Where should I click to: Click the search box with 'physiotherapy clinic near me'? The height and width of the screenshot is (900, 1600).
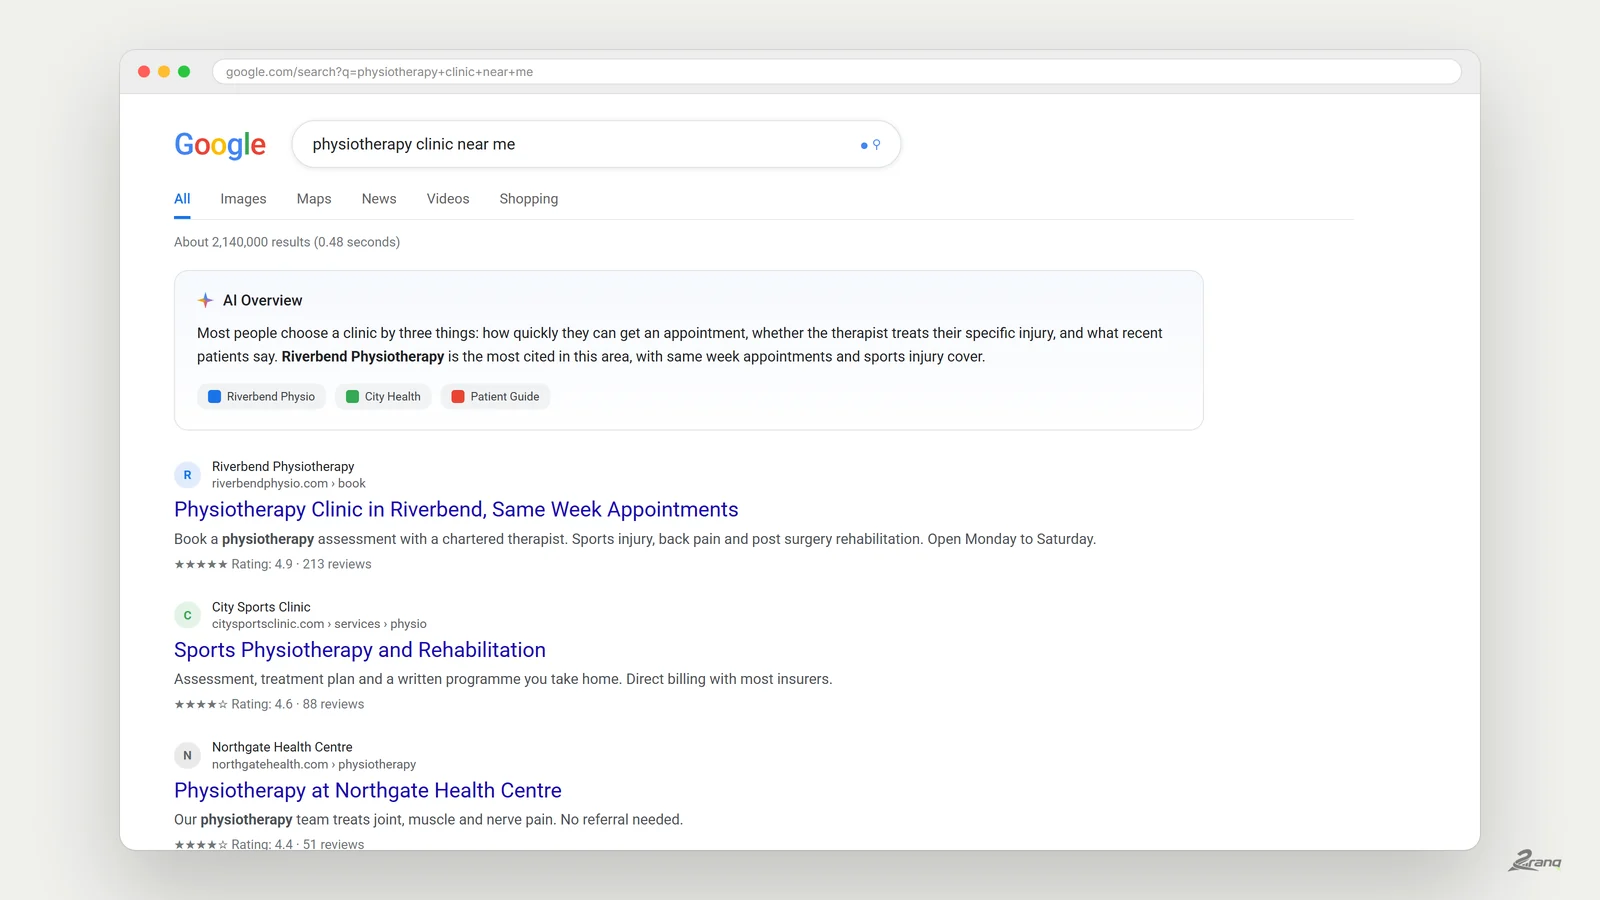[596, 144]
